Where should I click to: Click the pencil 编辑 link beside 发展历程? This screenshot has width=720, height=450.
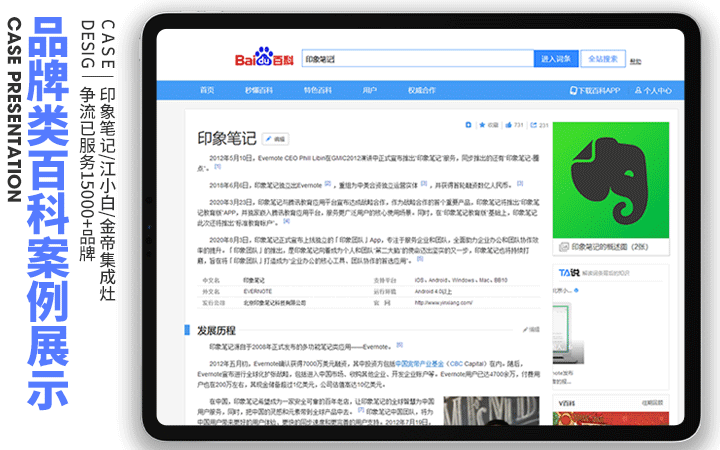pos(531,329)
